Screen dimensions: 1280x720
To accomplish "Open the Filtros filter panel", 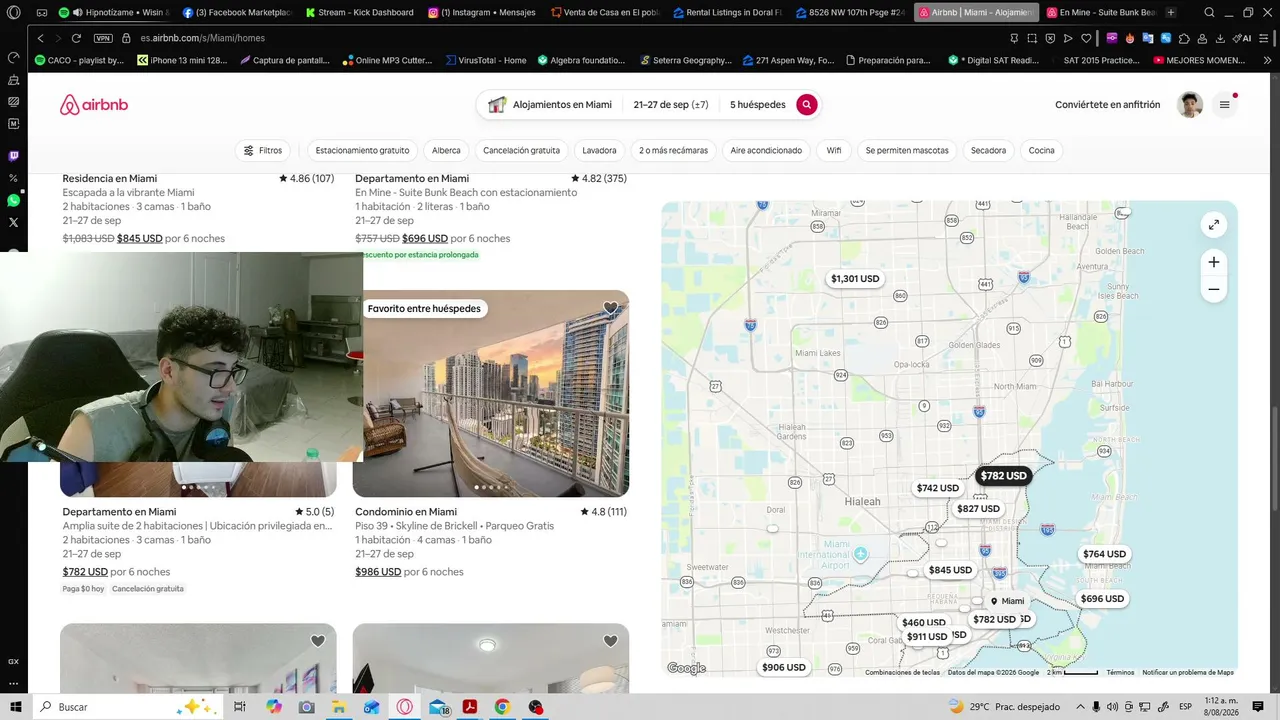I will [x=263, y=151].
